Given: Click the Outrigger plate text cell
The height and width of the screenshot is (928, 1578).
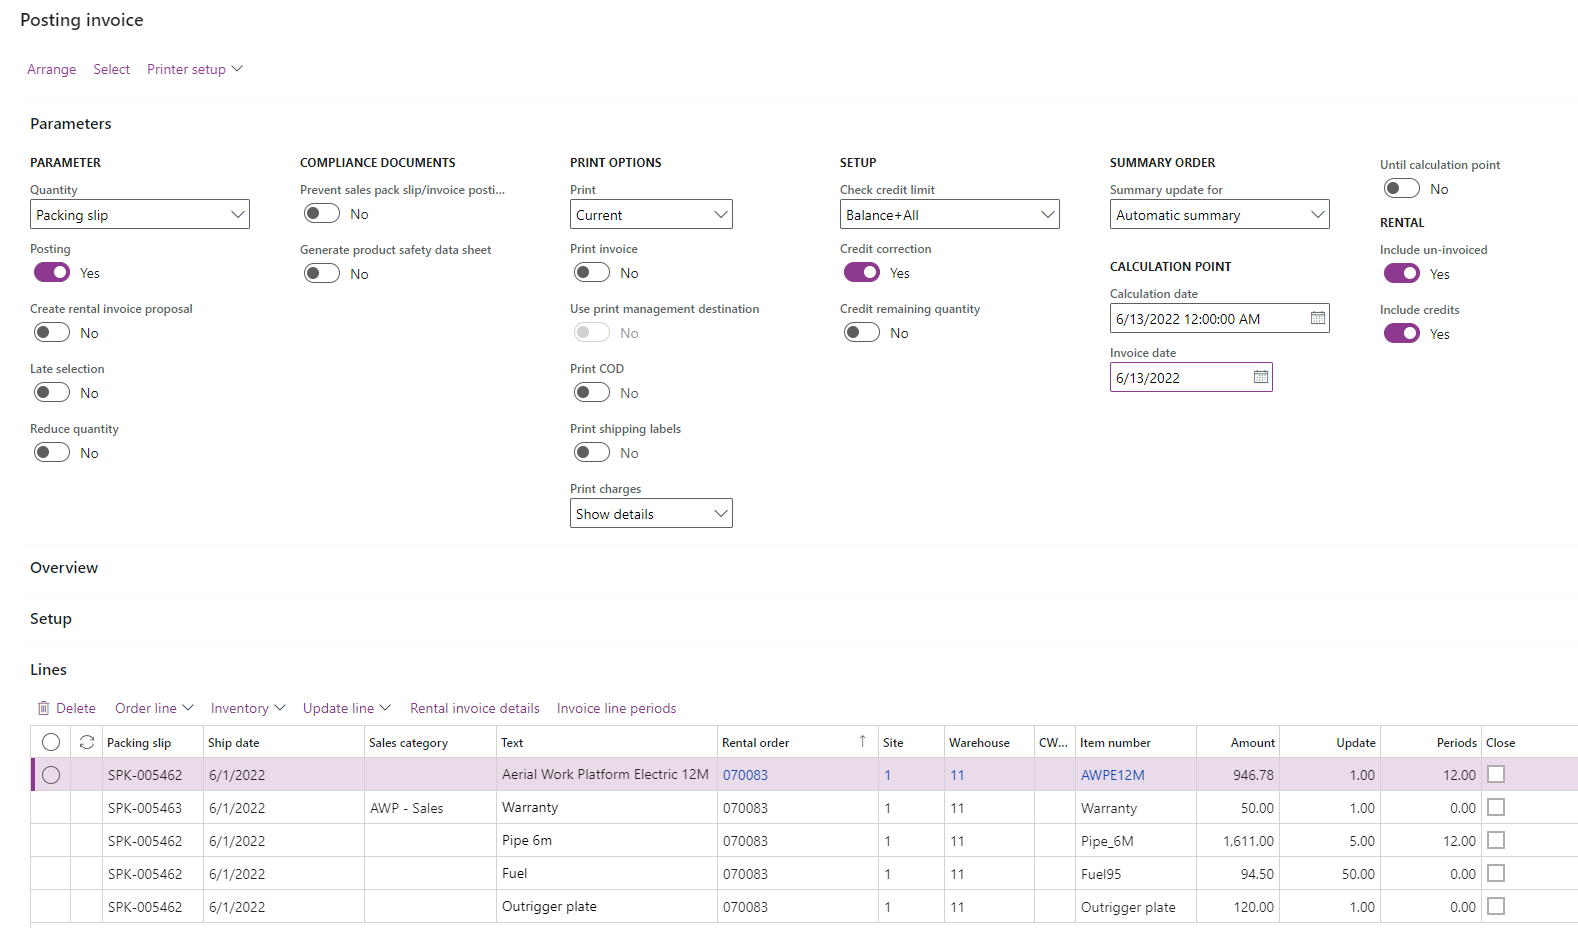Looking at the screenshot, I should (607, 906).
